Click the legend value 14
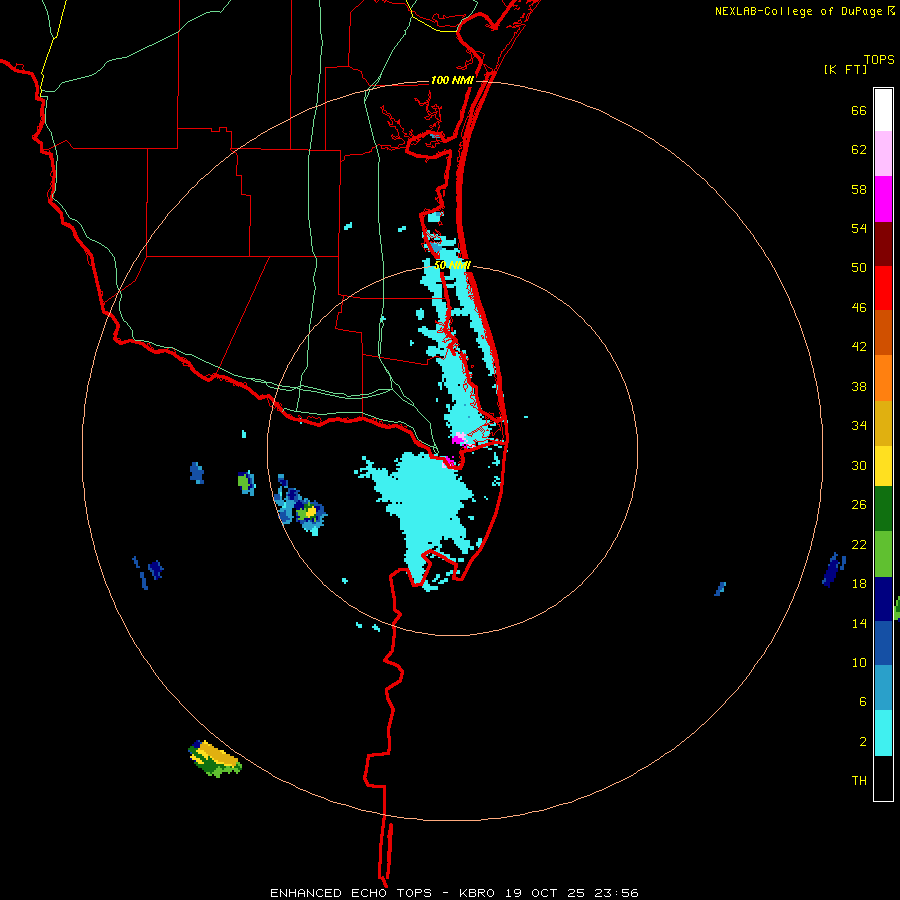 pyautogui.click(x=859, y=623)
